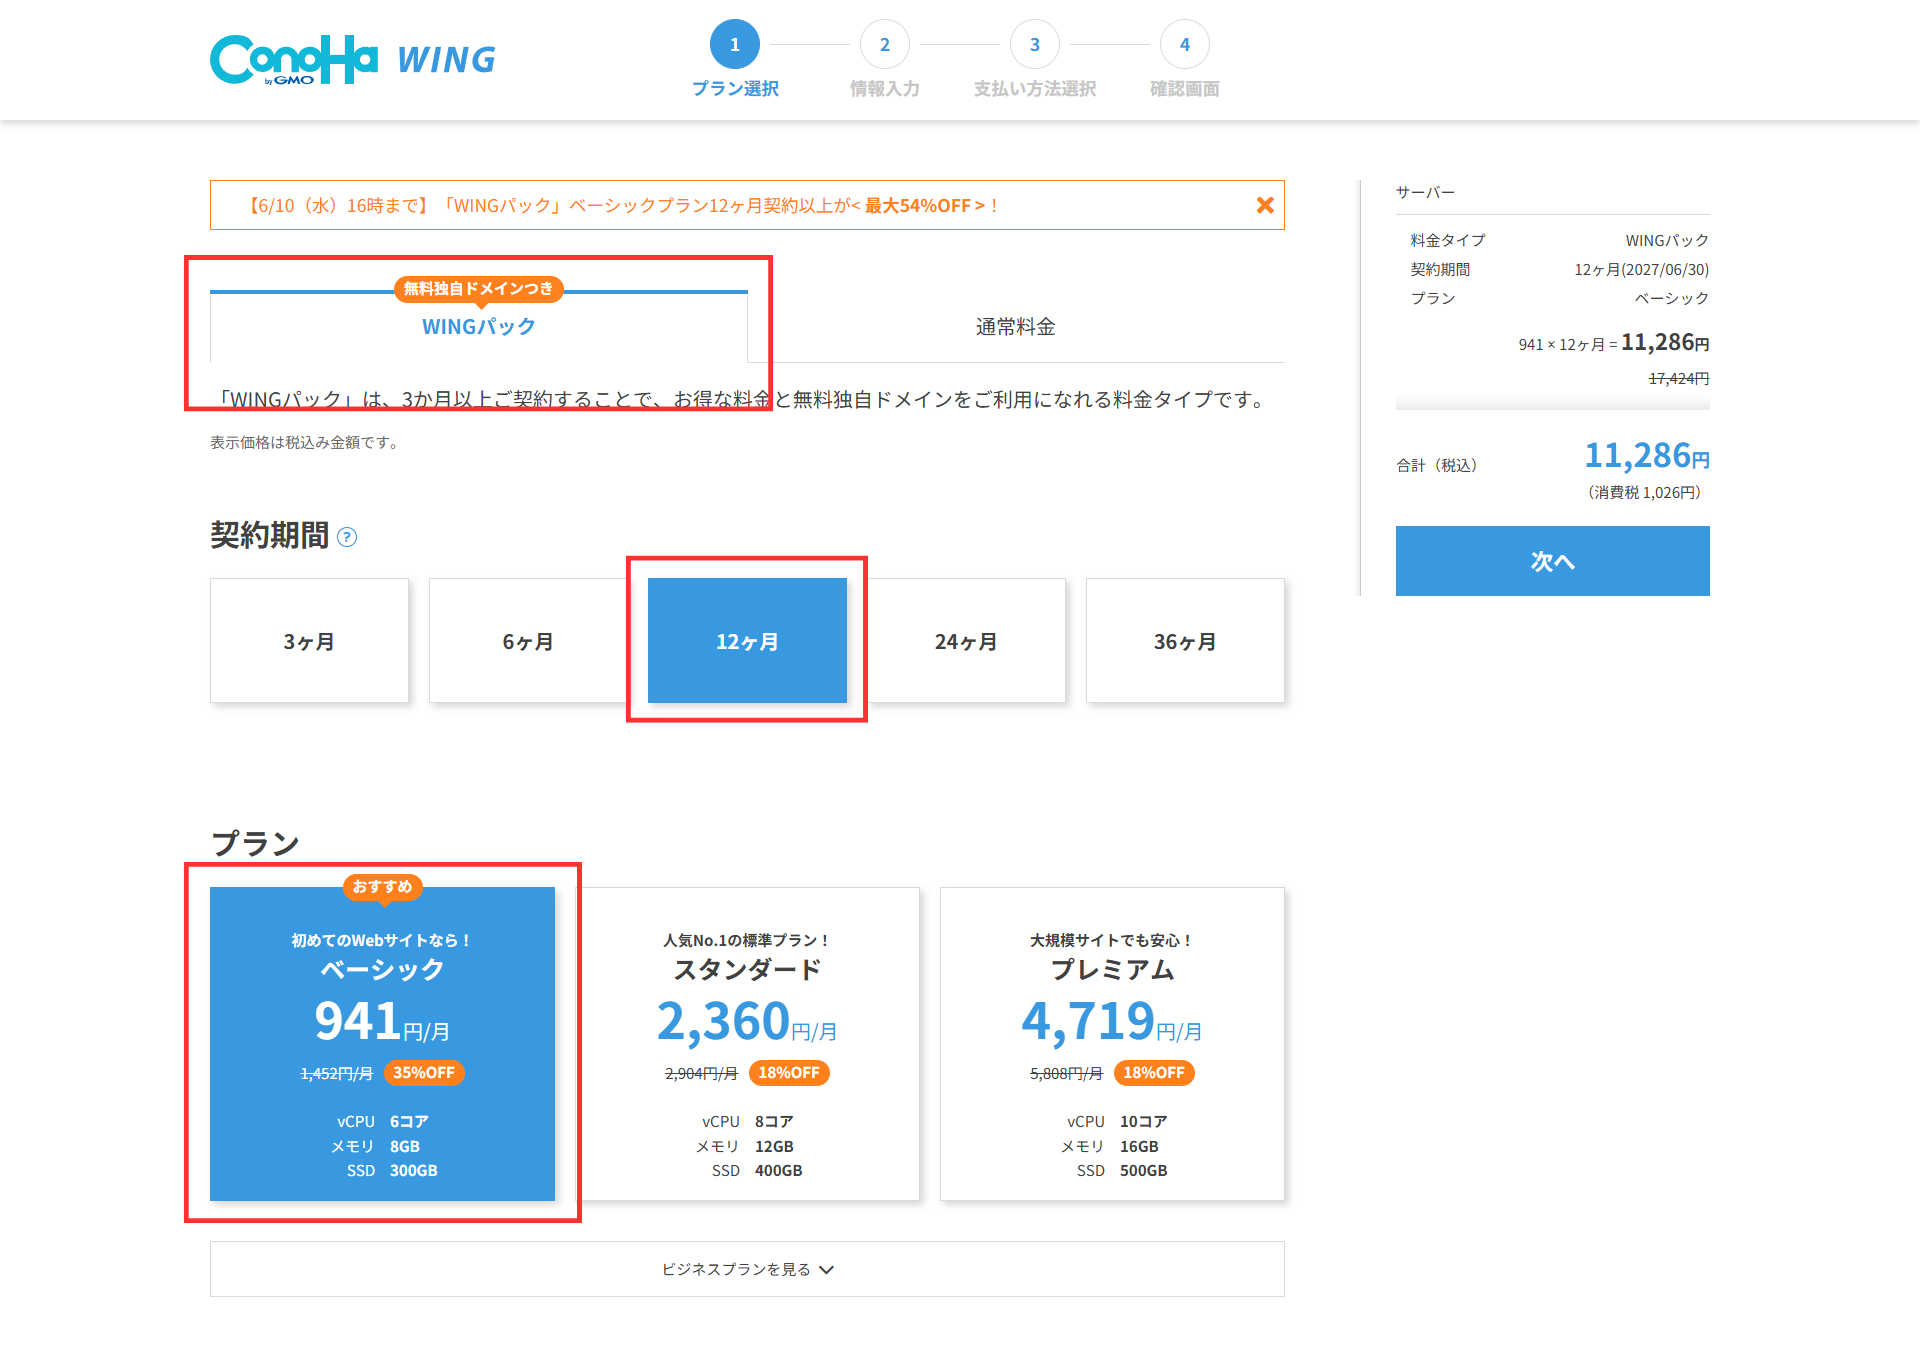Select the プレミアム plan card
This screenshot has height=1348, width=1920.
[1112, 1044]
